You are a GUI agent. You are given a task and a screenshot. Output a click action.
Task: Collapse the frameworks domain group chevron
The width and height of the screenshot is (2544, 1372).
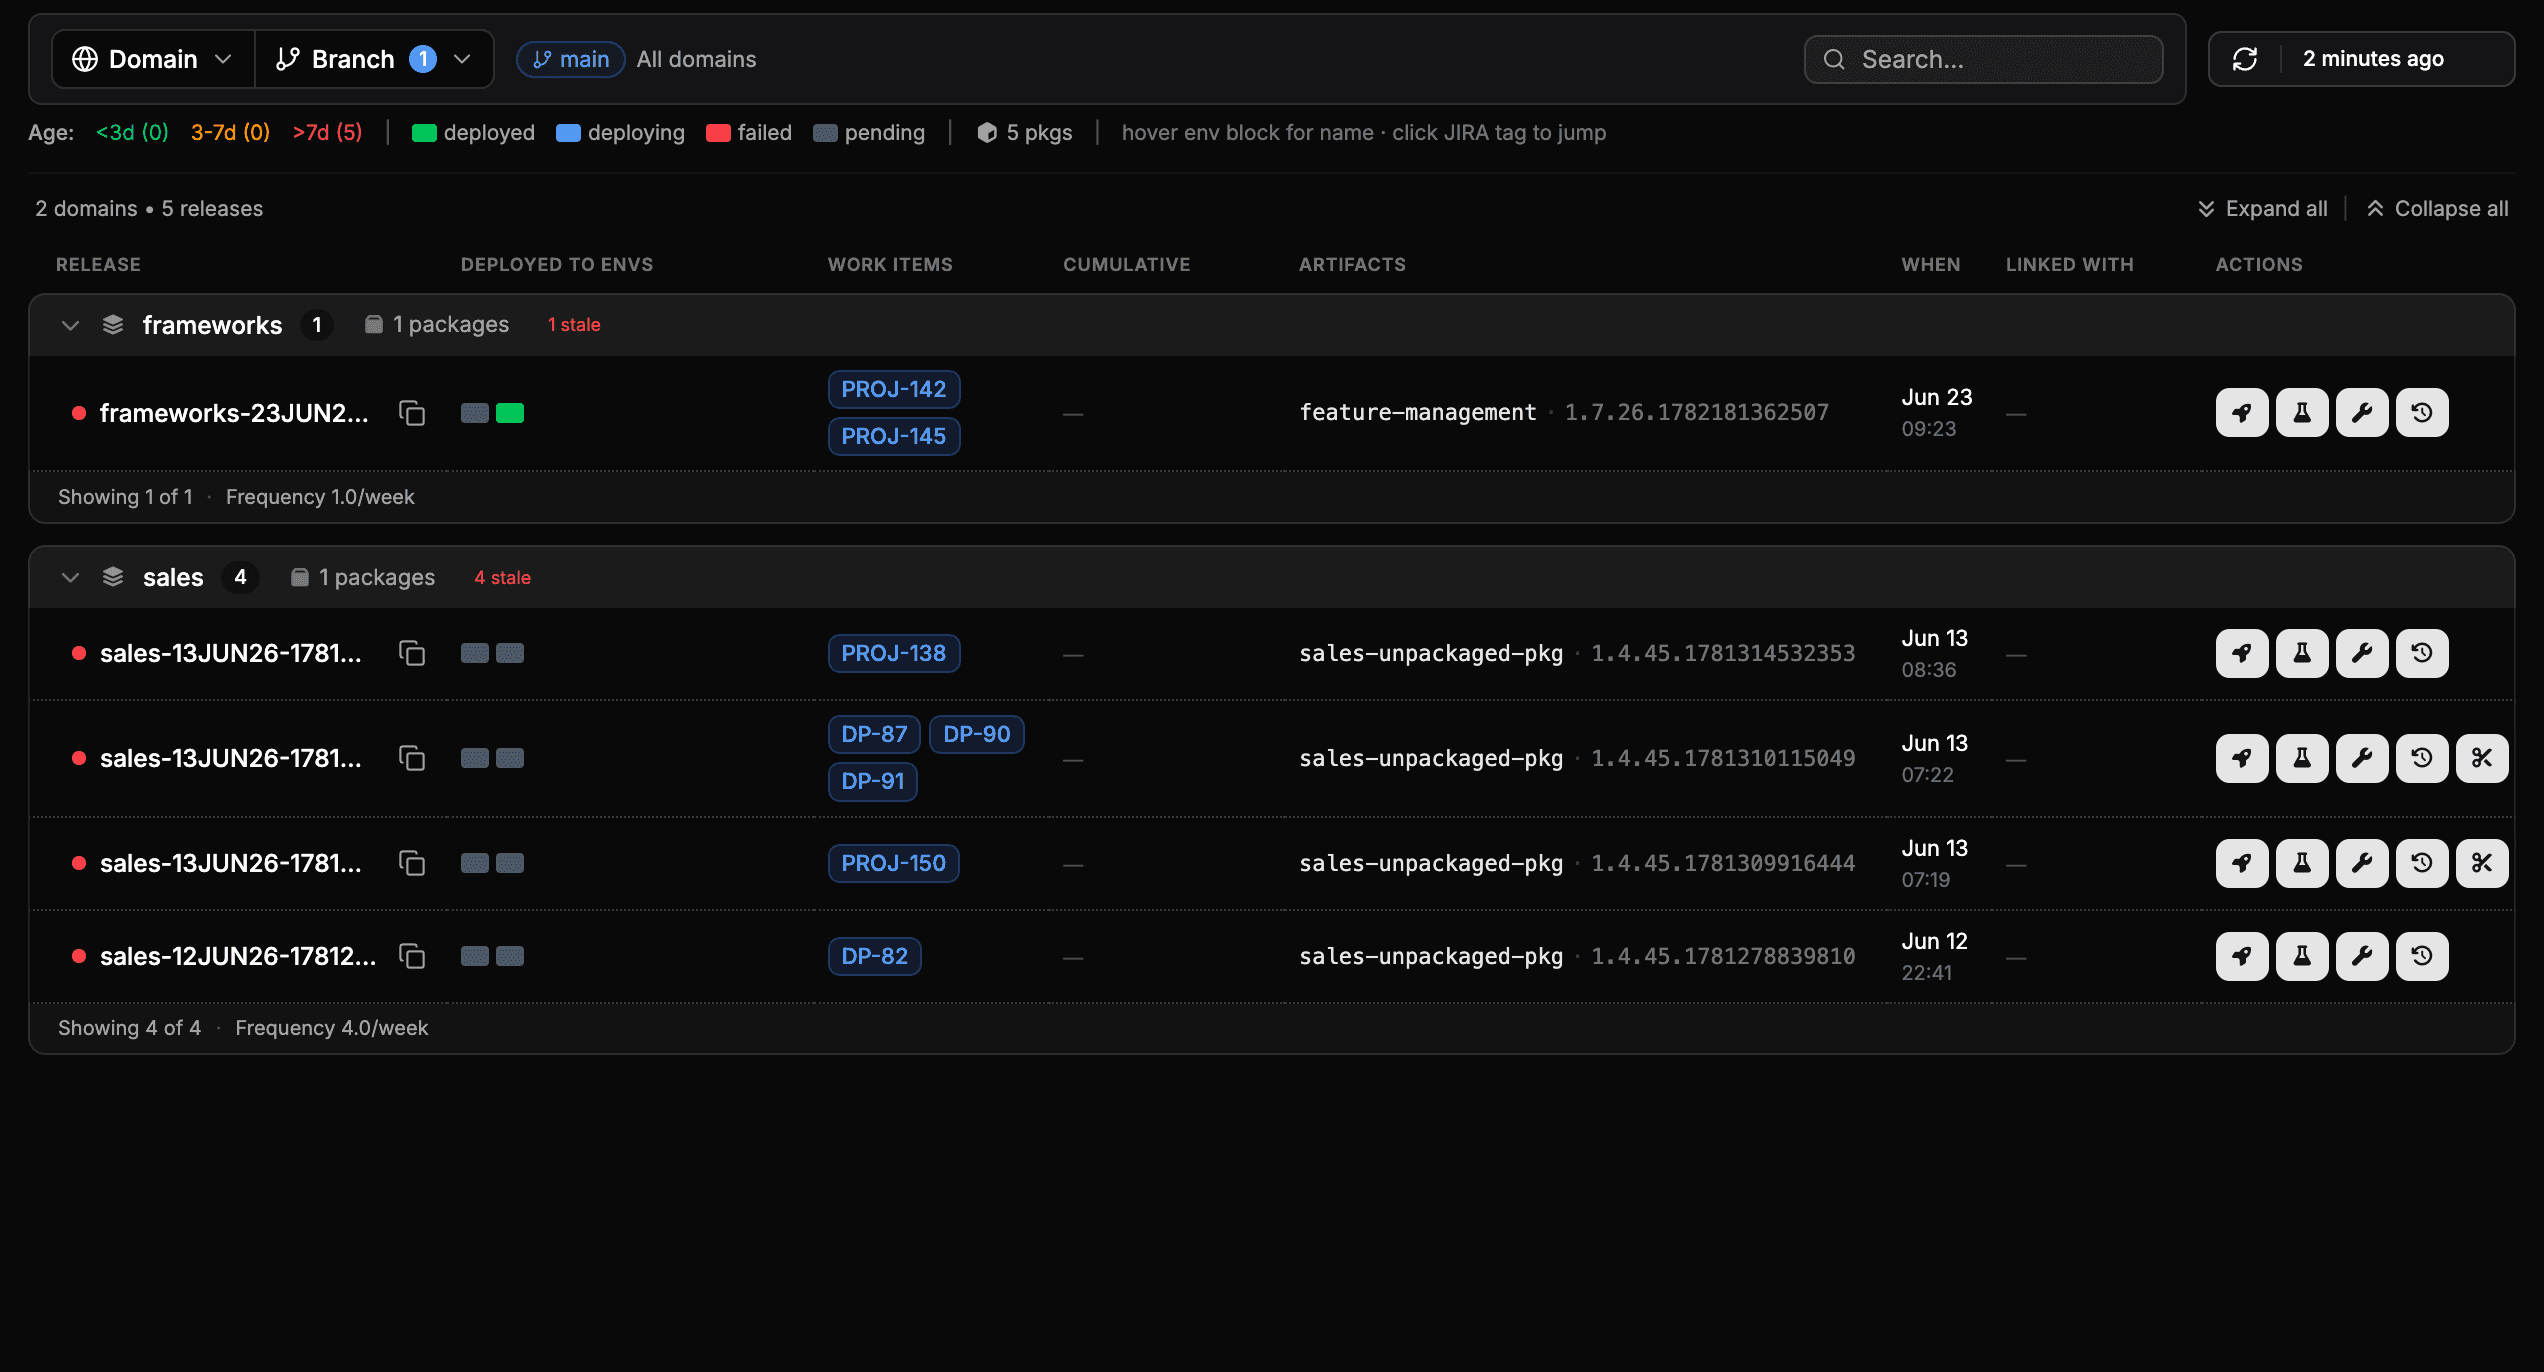point(70,326)
